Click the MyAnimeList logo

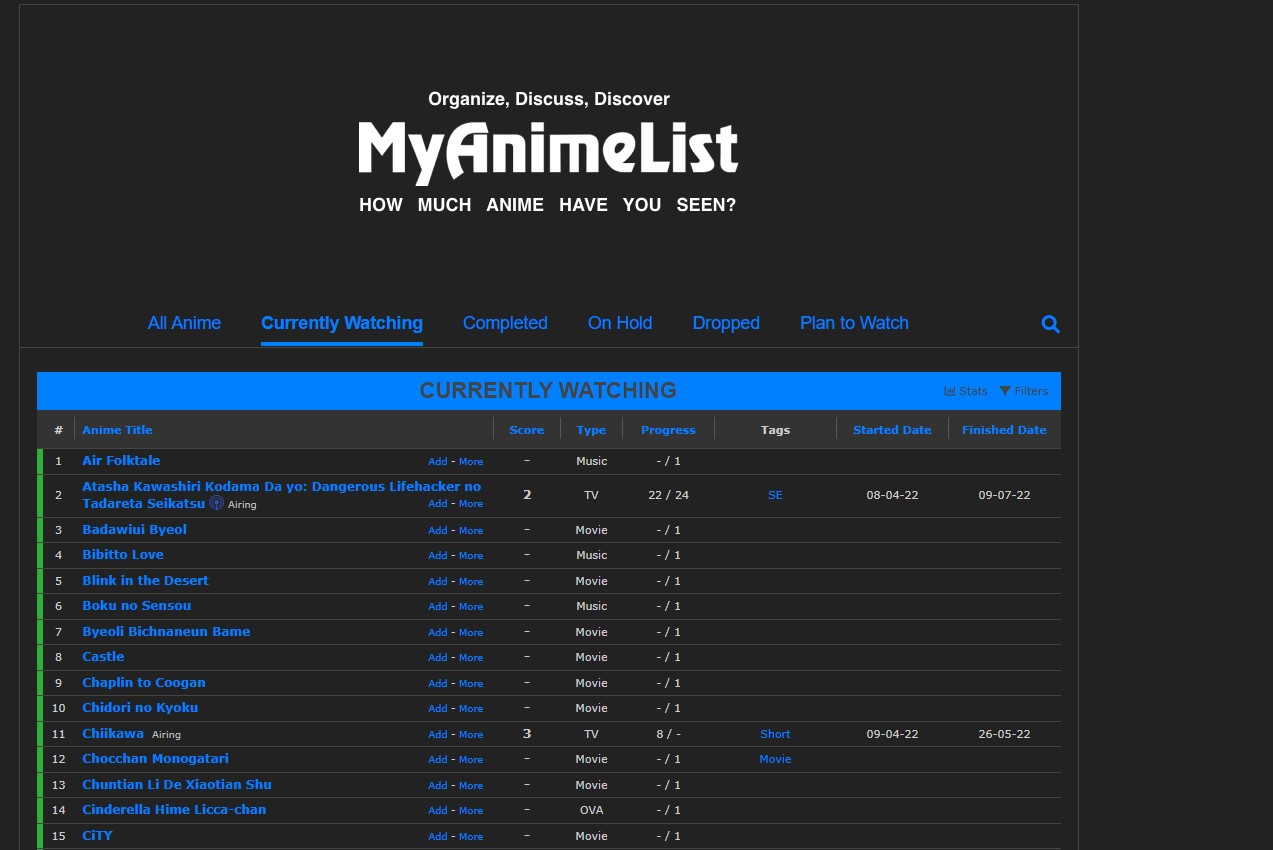pos(548,152)
